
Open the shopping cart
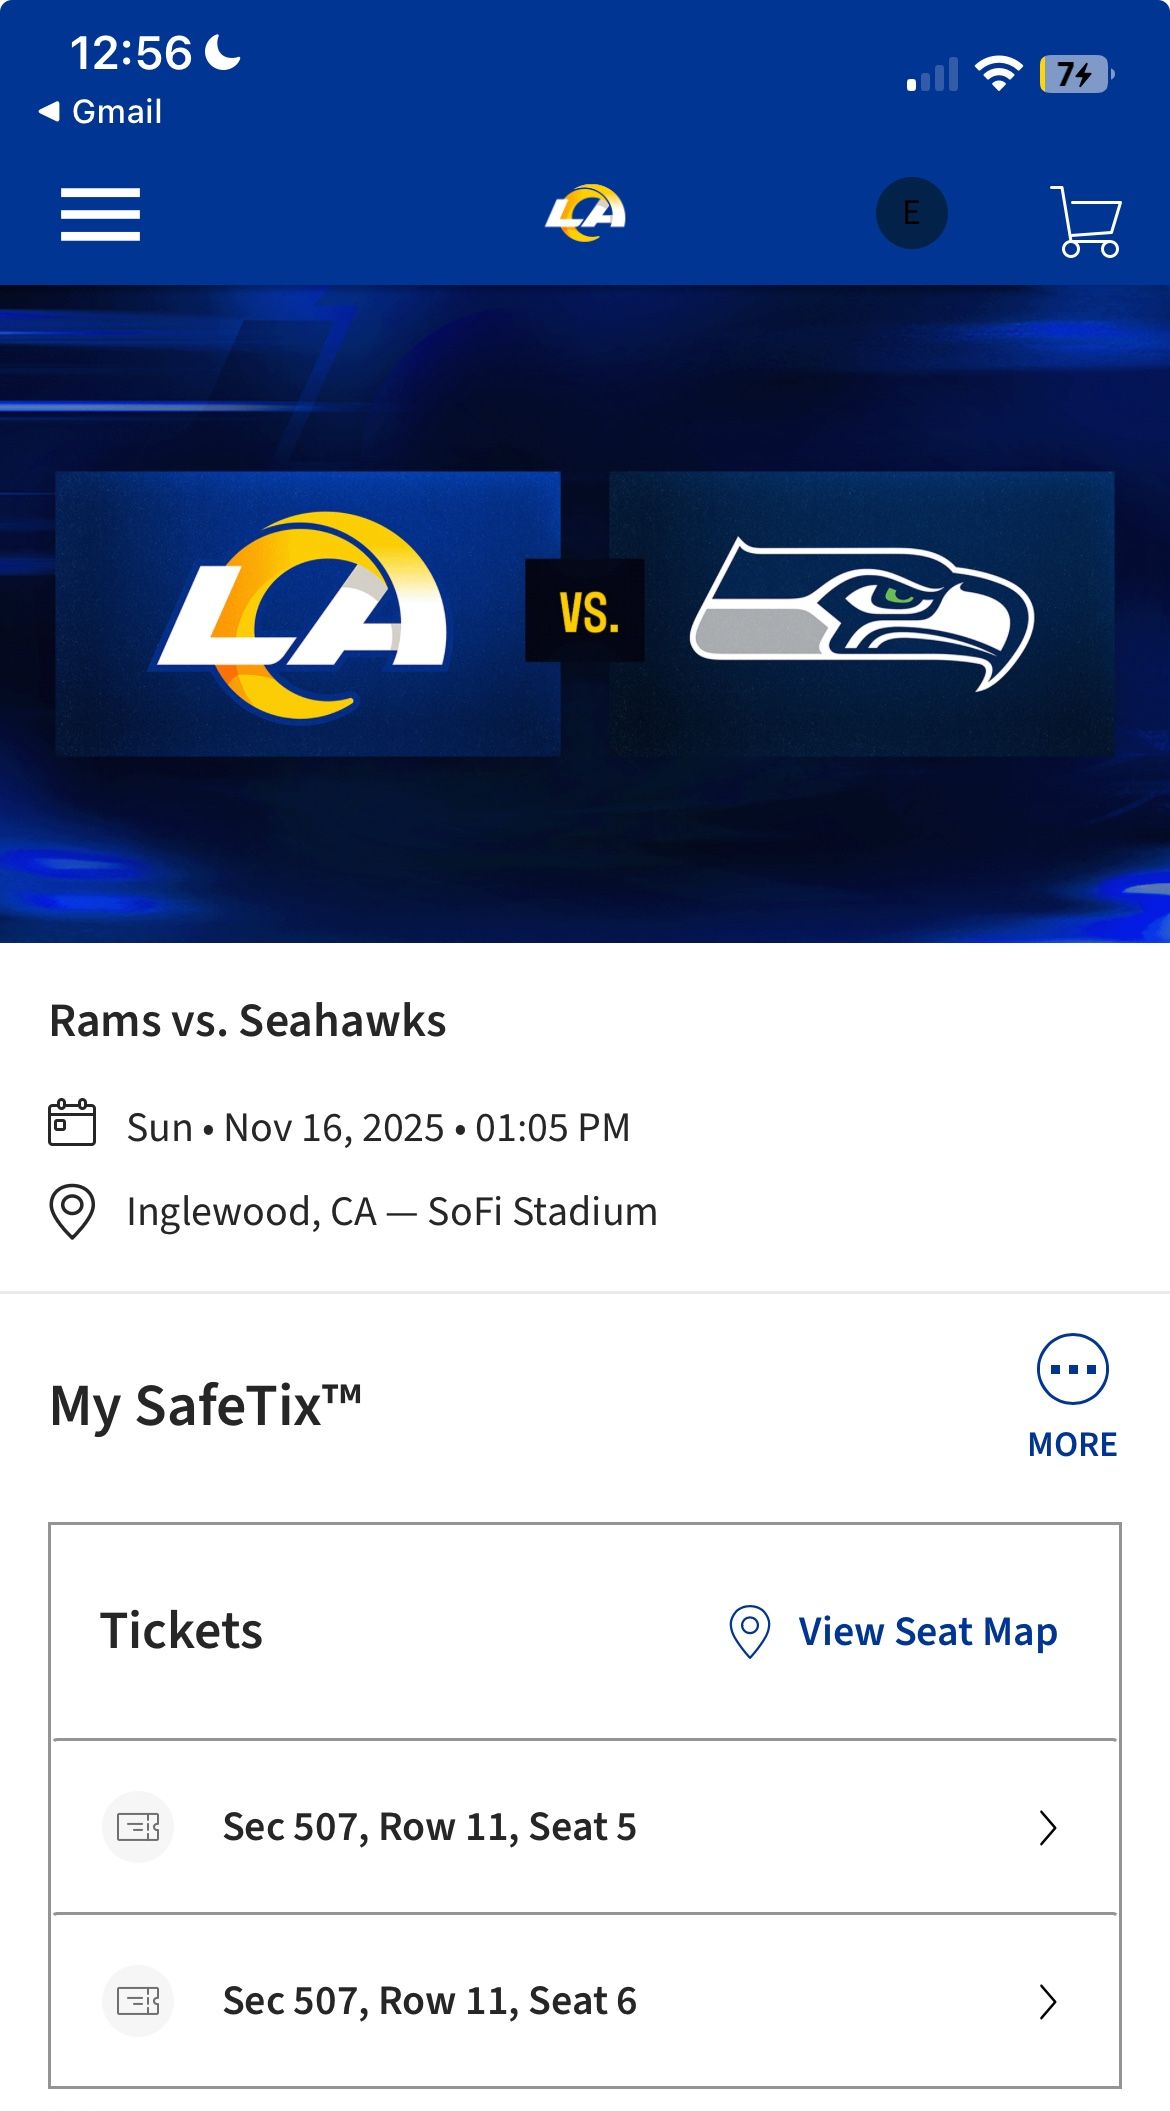point(1086,212)
